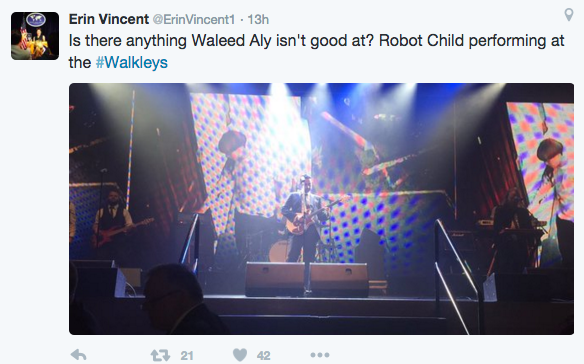Open Erin Vincent's profile avatar
This screenshot has height=364, width=584.
[35, 36]
